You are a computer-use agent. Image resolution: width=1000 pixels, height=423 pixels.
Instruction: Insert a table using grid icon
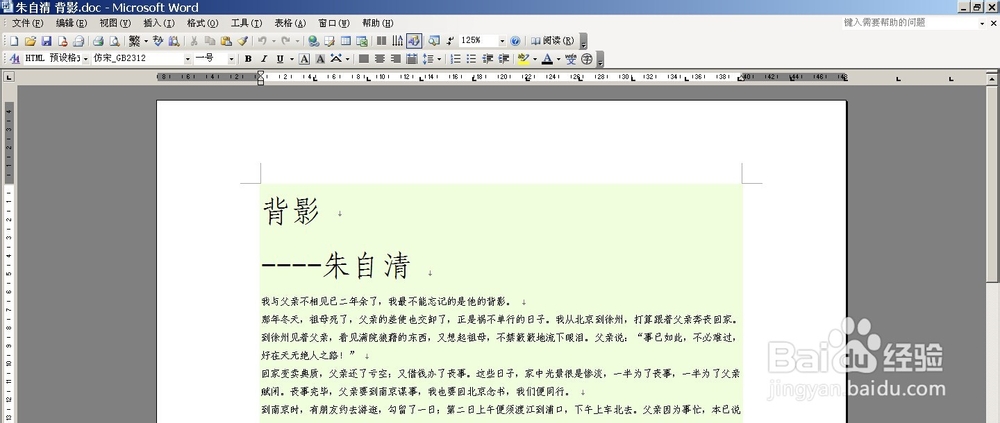[346, 41]
